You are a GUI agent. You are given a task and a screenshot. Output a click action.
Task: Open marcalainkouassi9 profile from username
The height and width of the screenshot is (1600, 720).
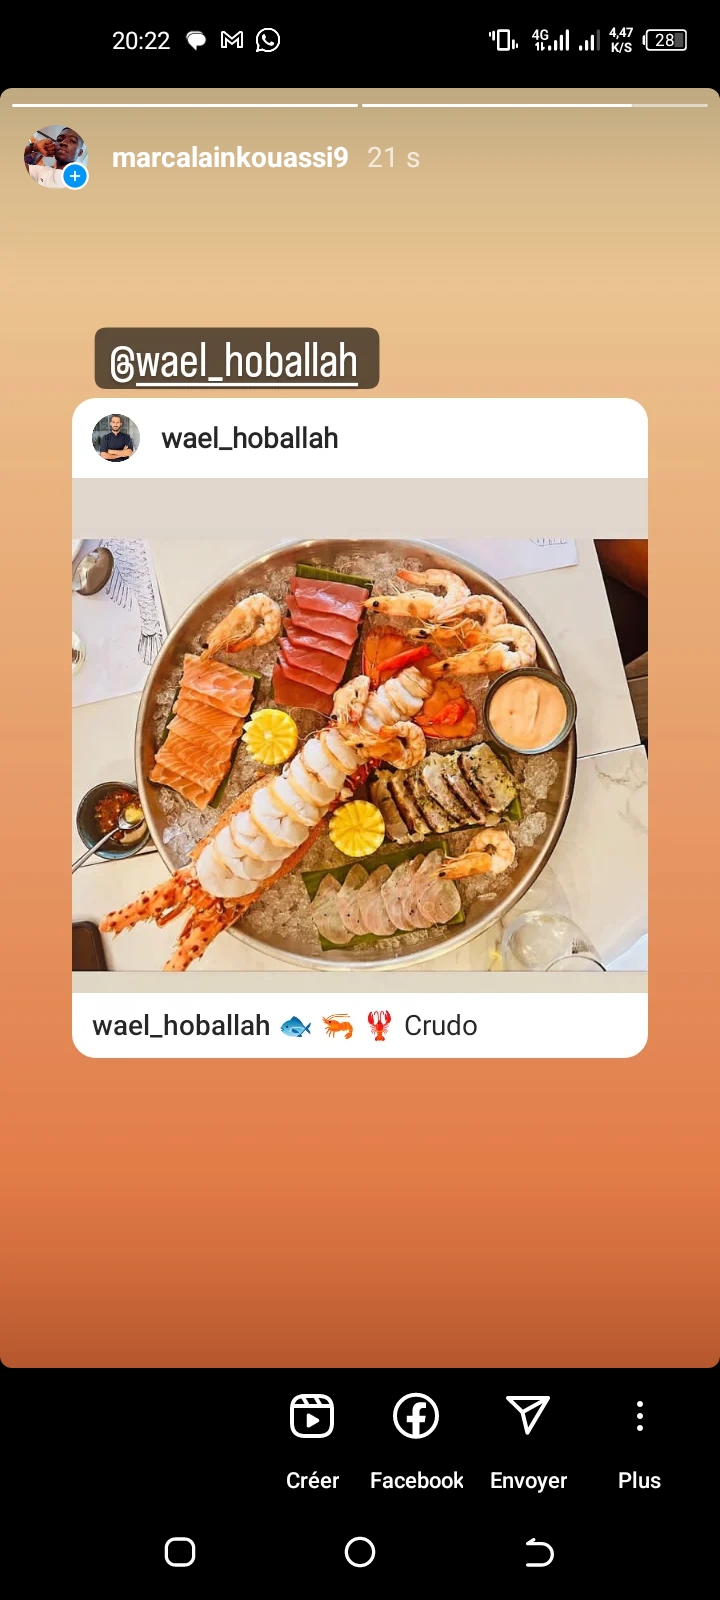[230, 157]
